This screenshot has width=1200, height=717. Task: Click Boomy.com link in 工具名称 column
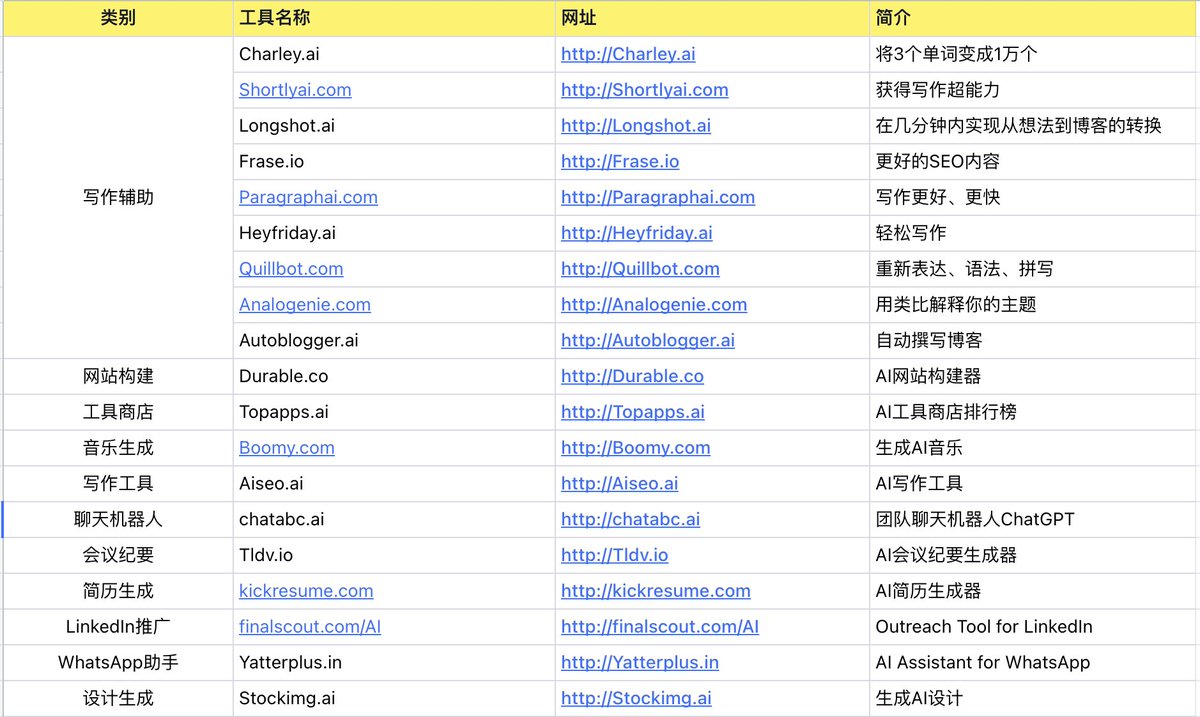click(287, 448)
